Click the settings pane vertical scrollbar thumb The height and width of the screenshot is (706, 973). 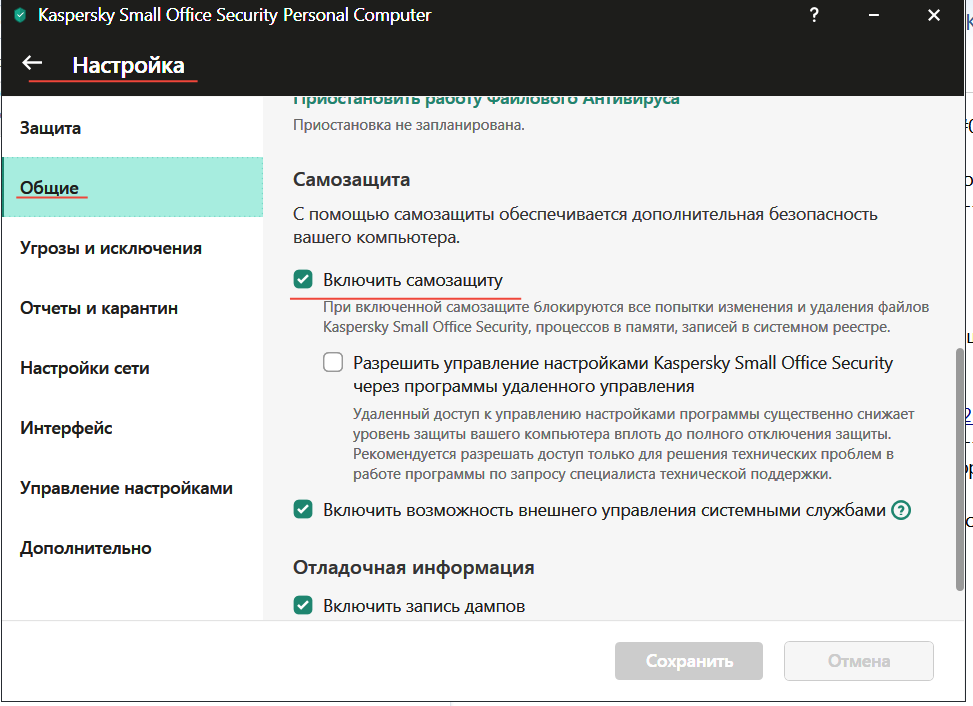960,470
